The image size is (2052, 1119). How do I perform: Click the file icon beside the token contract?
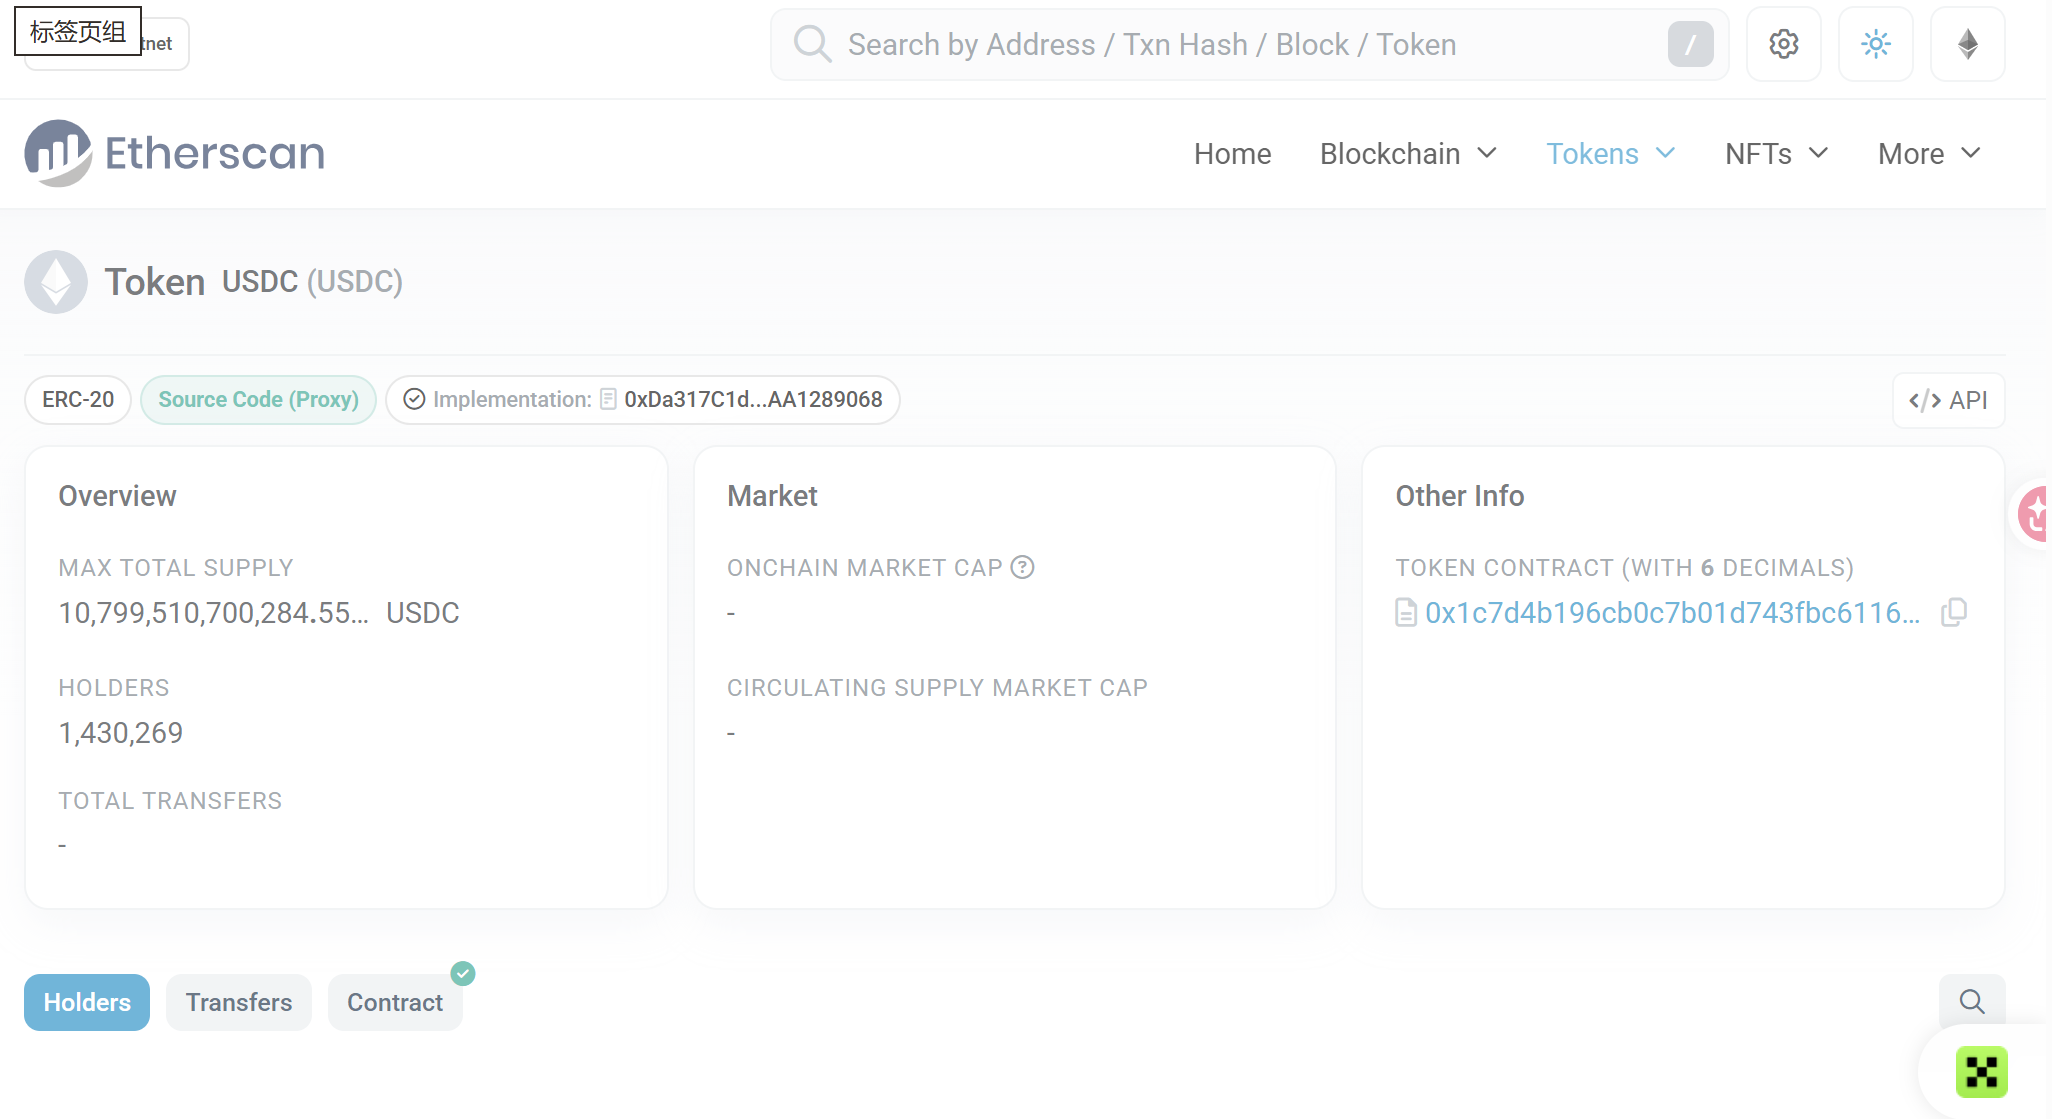pyautogui.click(x=1406, y=612)
